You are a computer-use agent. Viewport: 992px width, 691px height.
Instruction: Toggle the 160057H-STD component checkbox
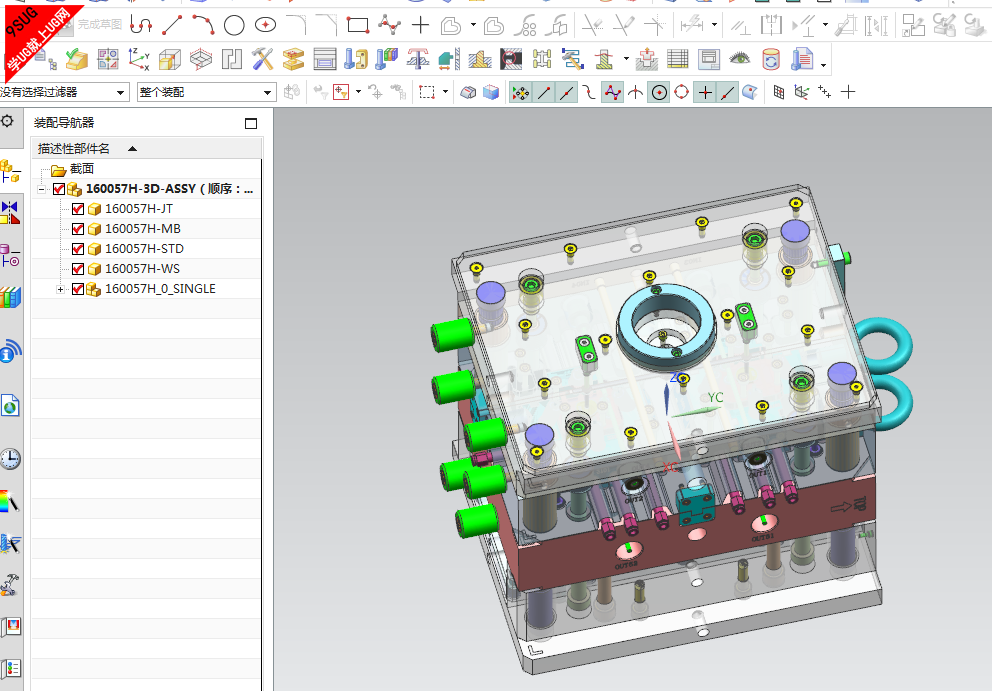tap(78, 249)
